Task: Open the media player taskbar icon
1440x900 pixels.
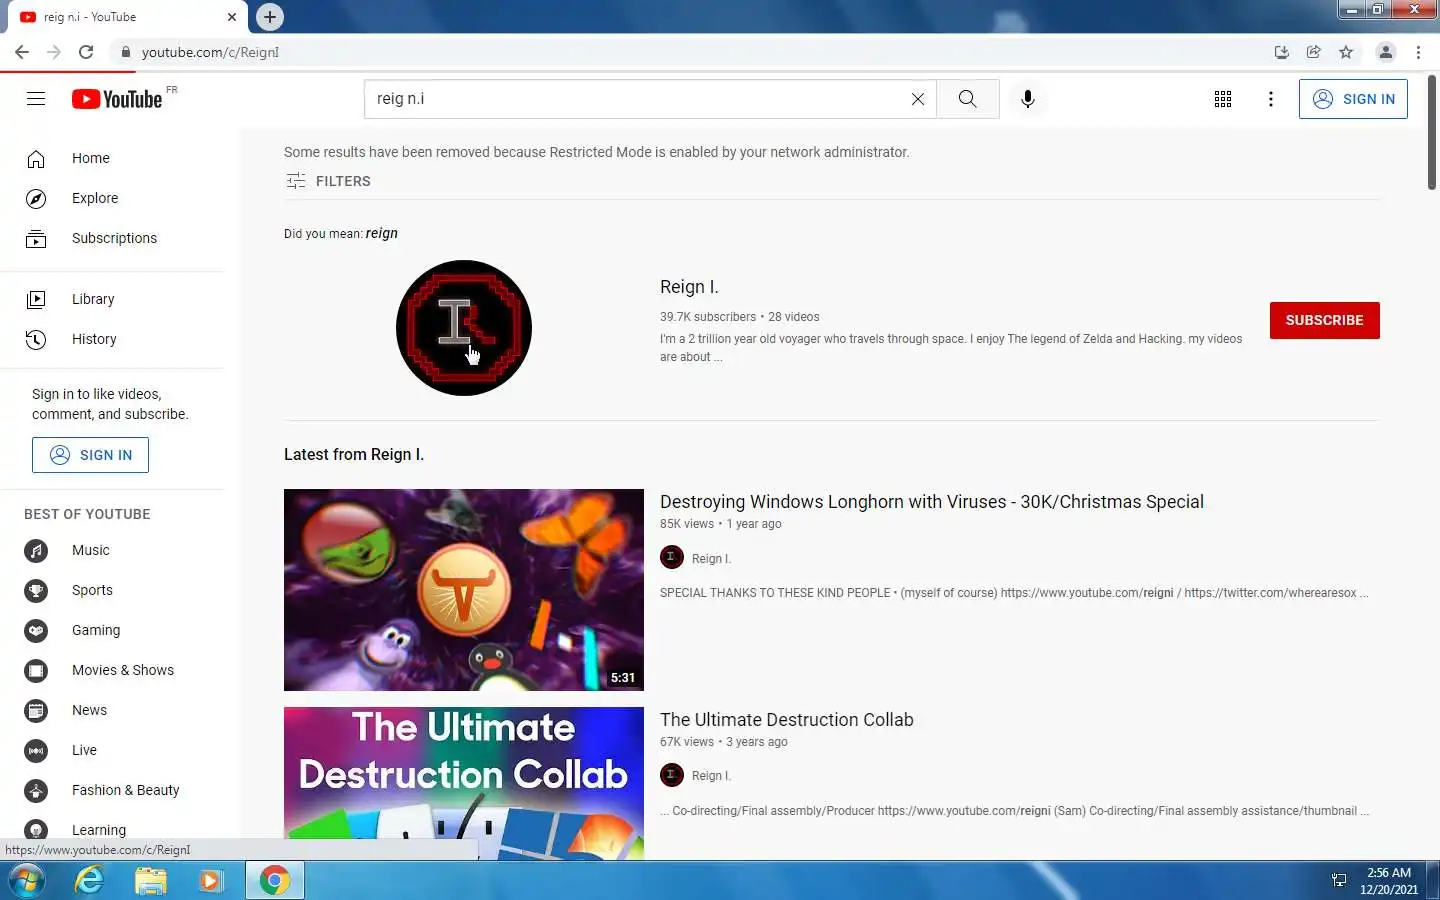Action: [x=211, y=881]
